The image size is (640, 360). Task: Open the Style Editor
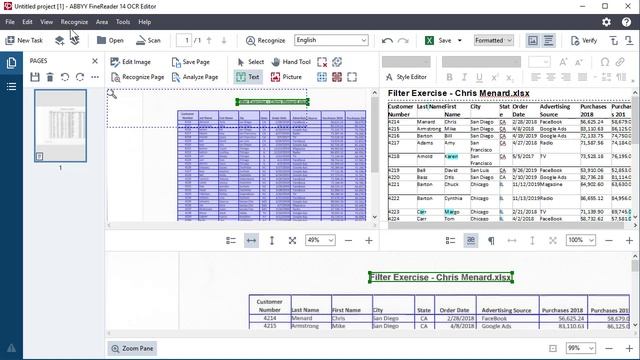tap(406, 77)
